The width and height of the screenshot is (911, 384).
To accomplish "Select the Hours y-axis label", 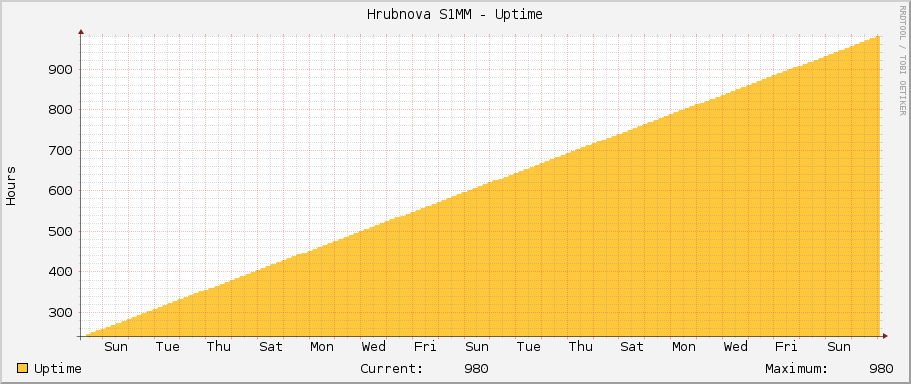I will click(11, 186).
